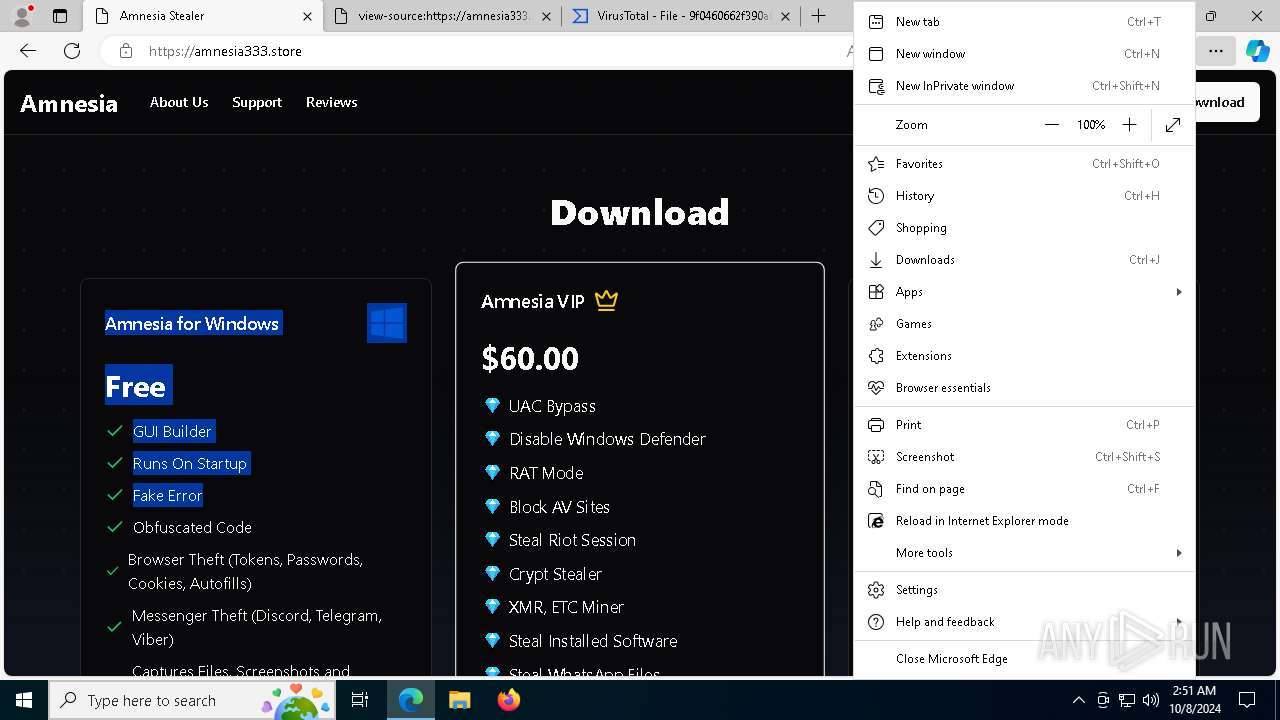
Task: Increase zoom with plus button
Action: point(1129,125)
